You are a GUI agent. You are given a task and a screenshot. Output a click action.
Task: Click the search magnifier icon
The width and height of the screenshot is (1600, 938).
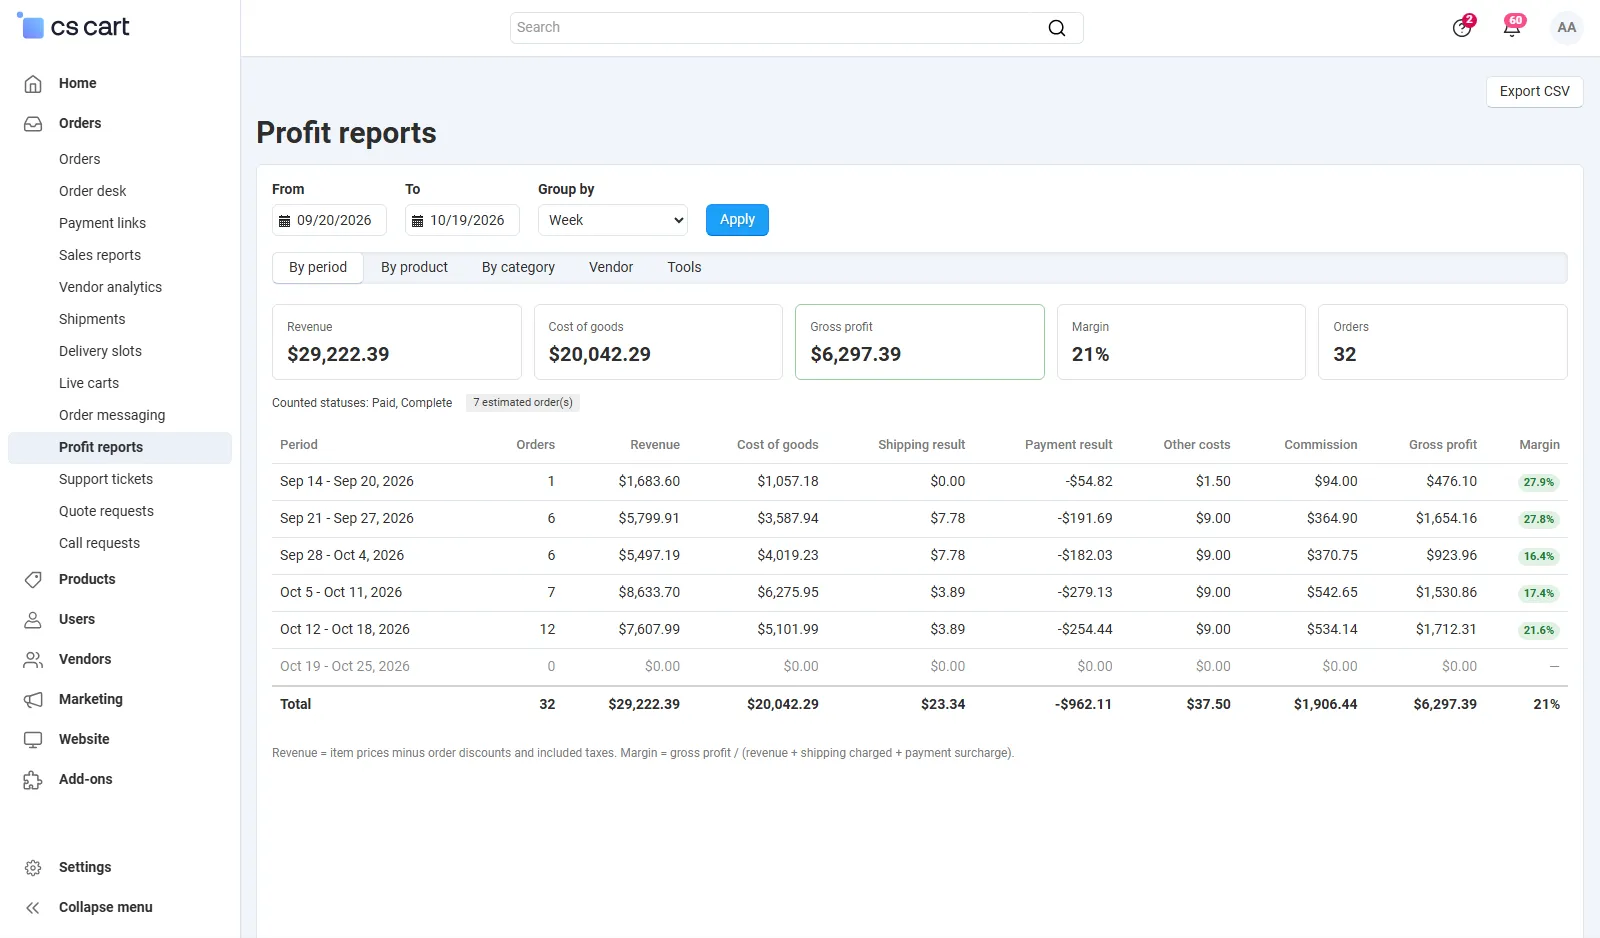(x=1057, y=28)
